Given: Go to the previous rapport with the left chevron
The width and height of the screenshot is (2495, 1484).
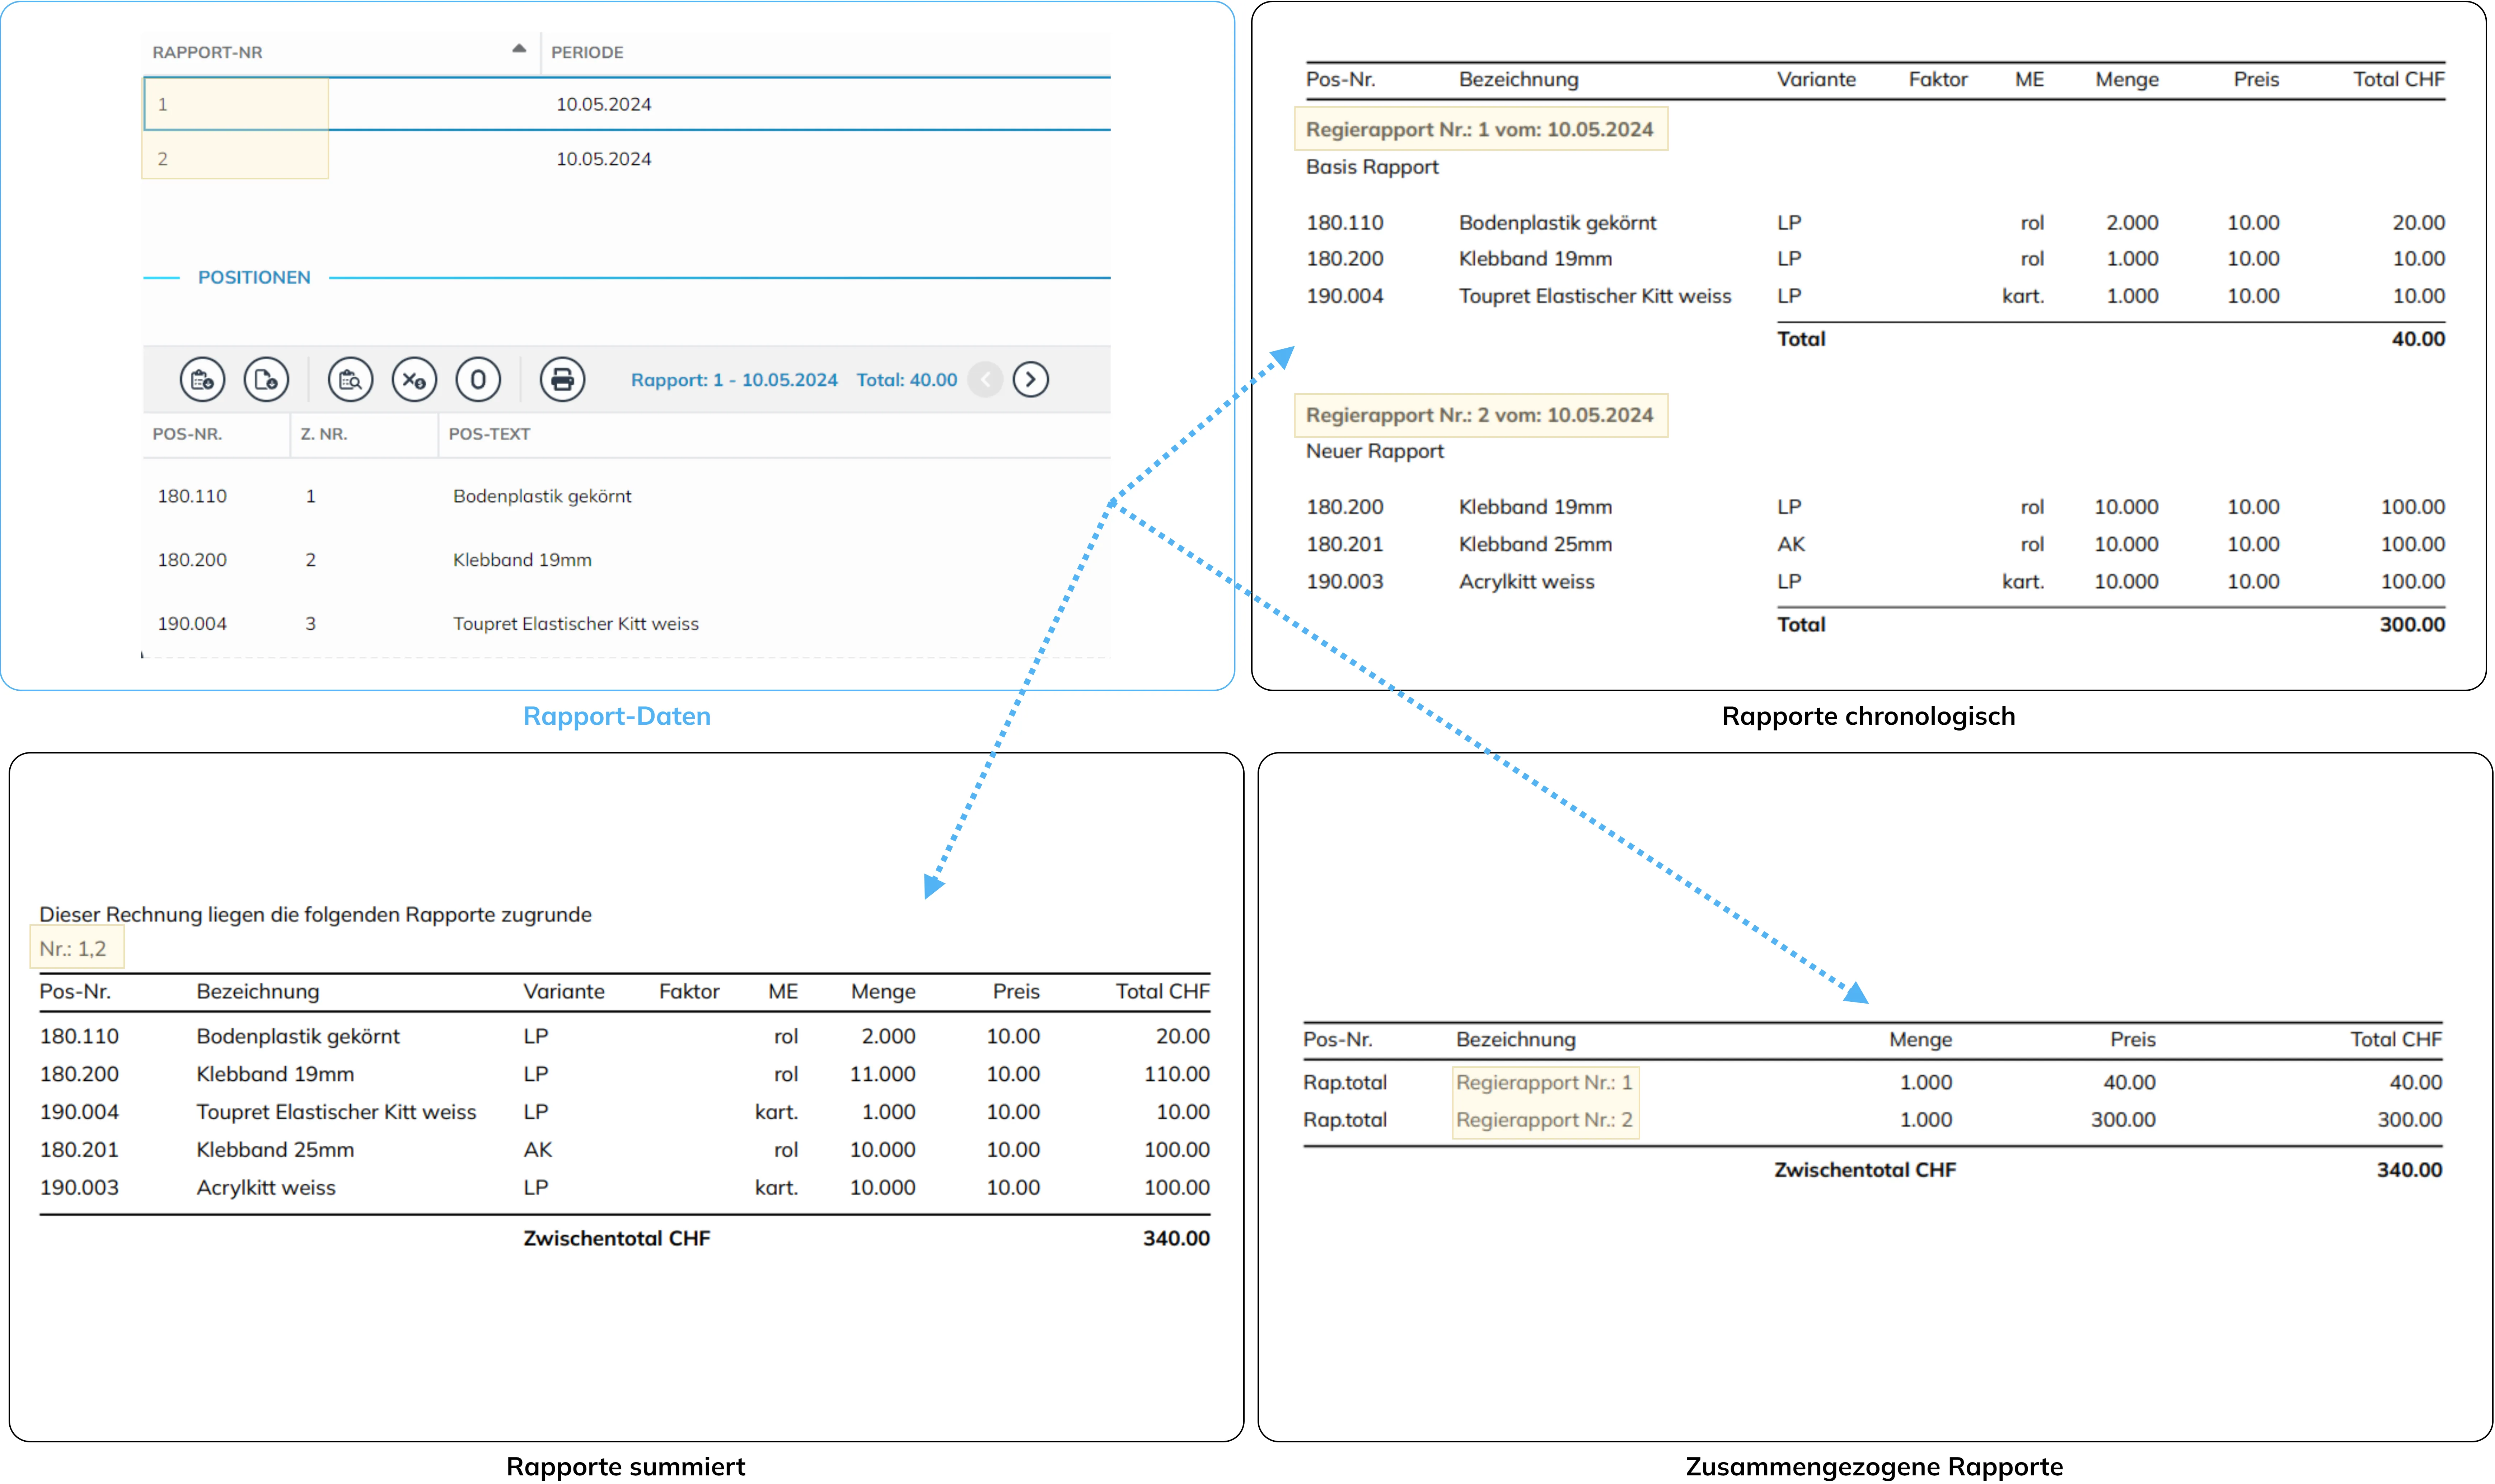Looking at the screenshot, I should (985, 380).
